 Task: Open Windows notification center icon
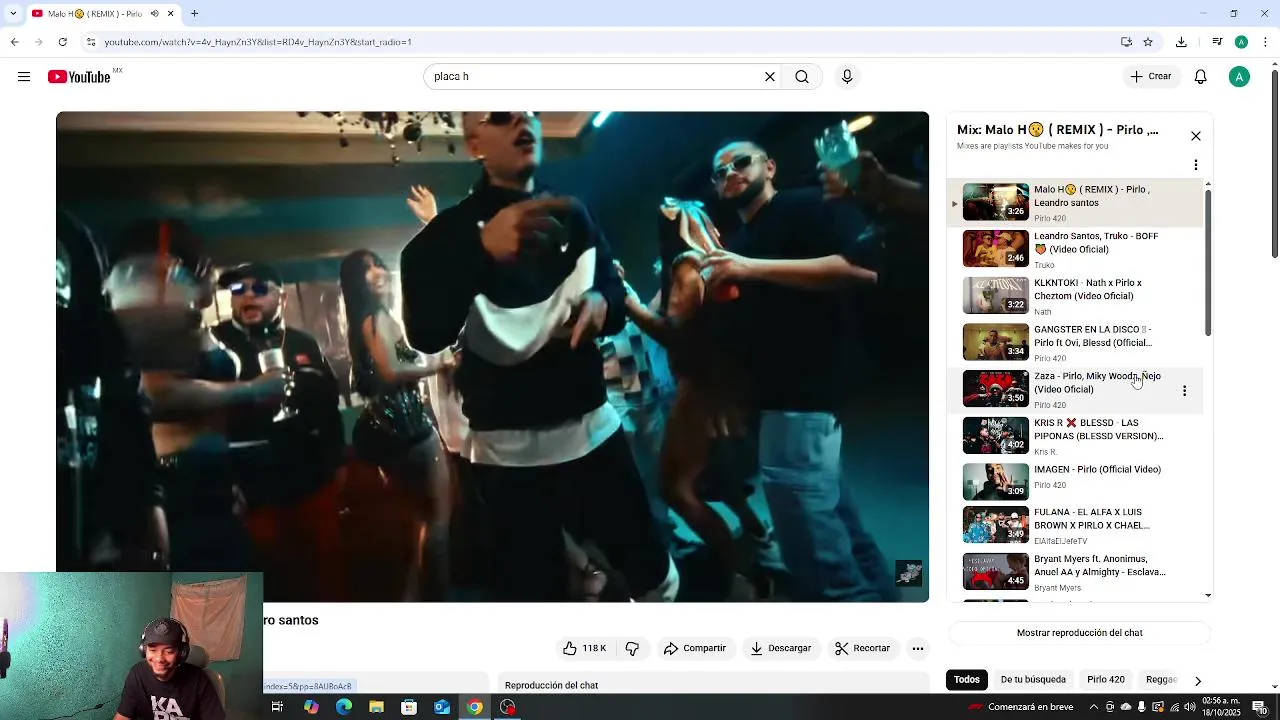pyautogui.click(x=1260, y=707)
